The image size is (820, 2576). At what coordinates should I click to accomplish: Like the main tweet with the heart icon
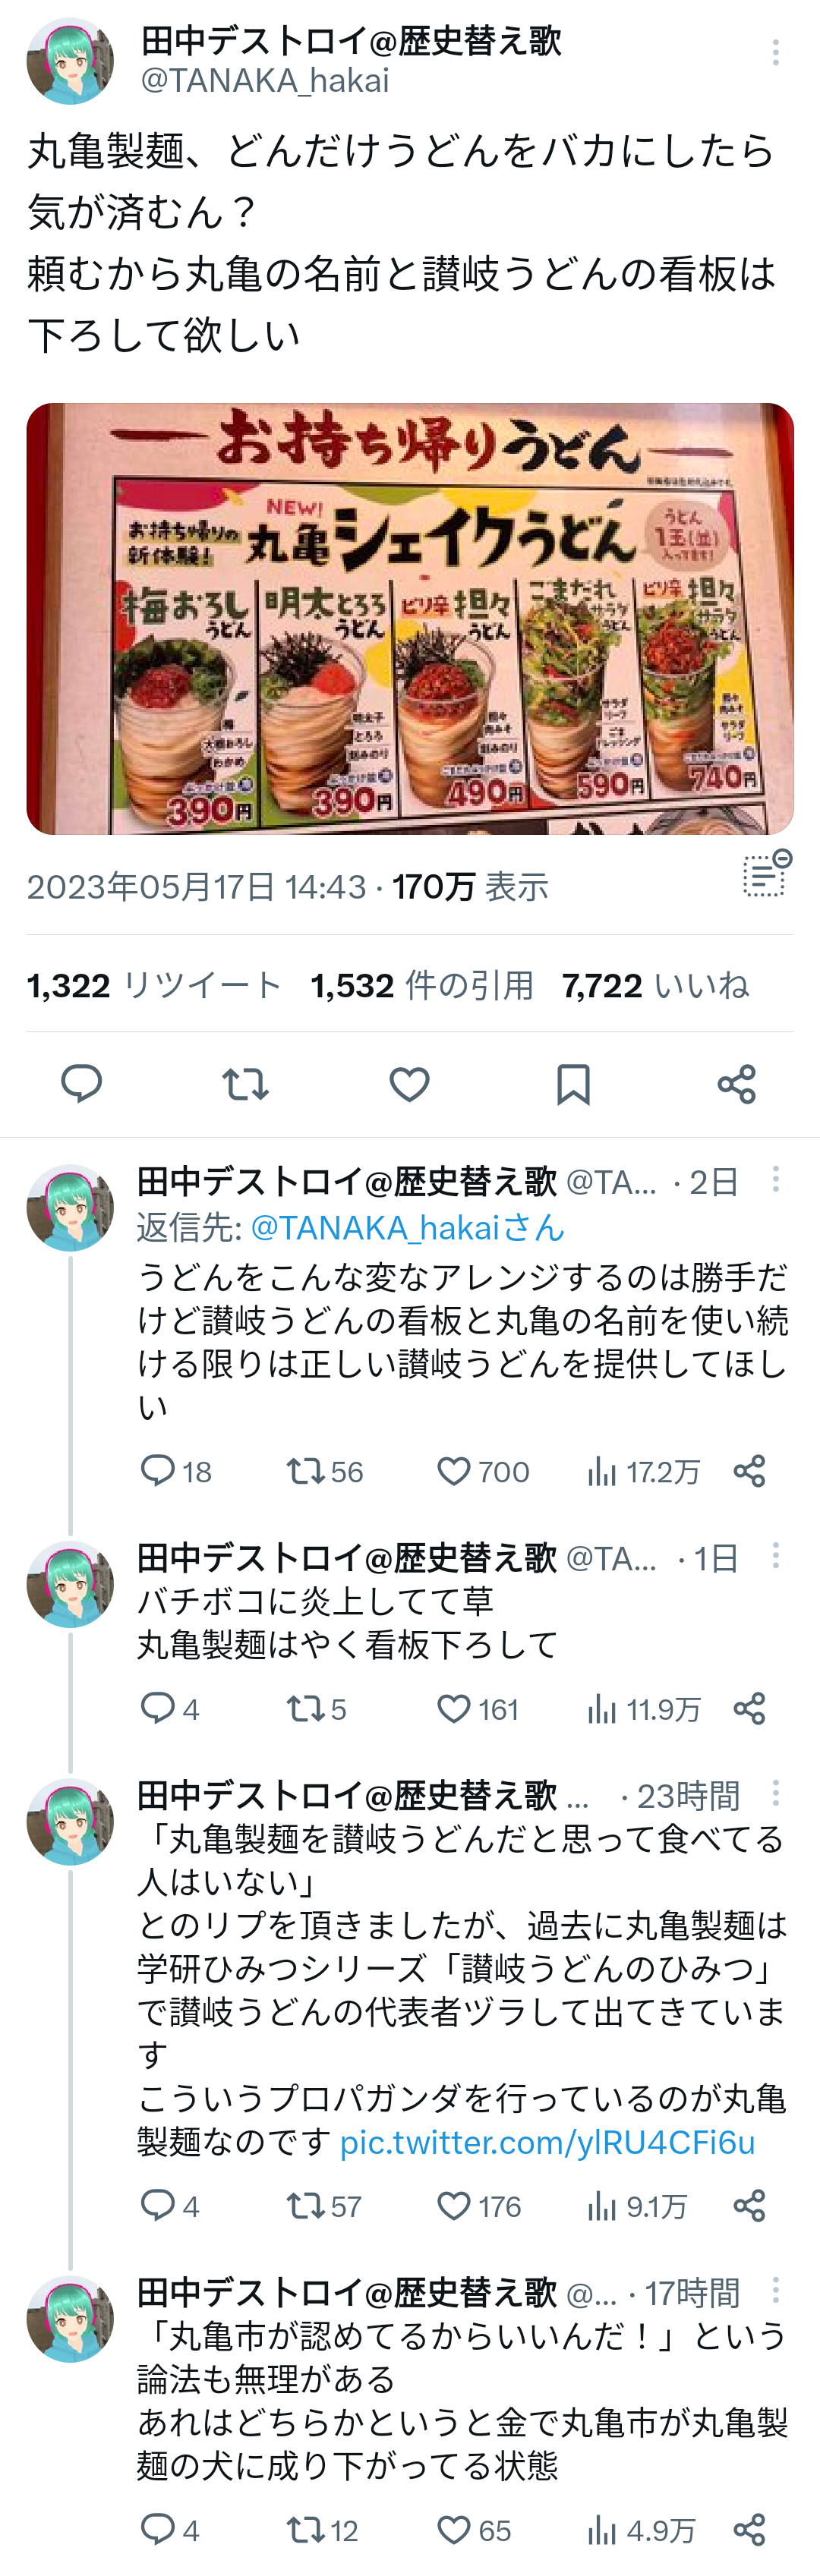409,1084
